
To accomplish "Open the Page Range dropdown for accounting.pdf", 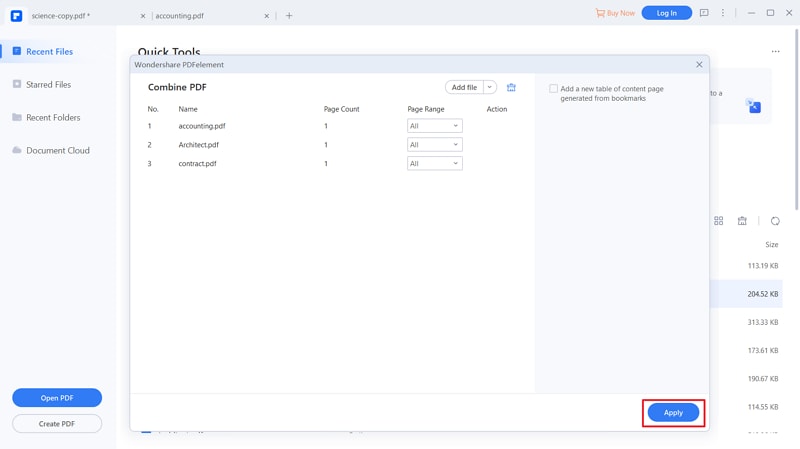I will coord(435,126).
